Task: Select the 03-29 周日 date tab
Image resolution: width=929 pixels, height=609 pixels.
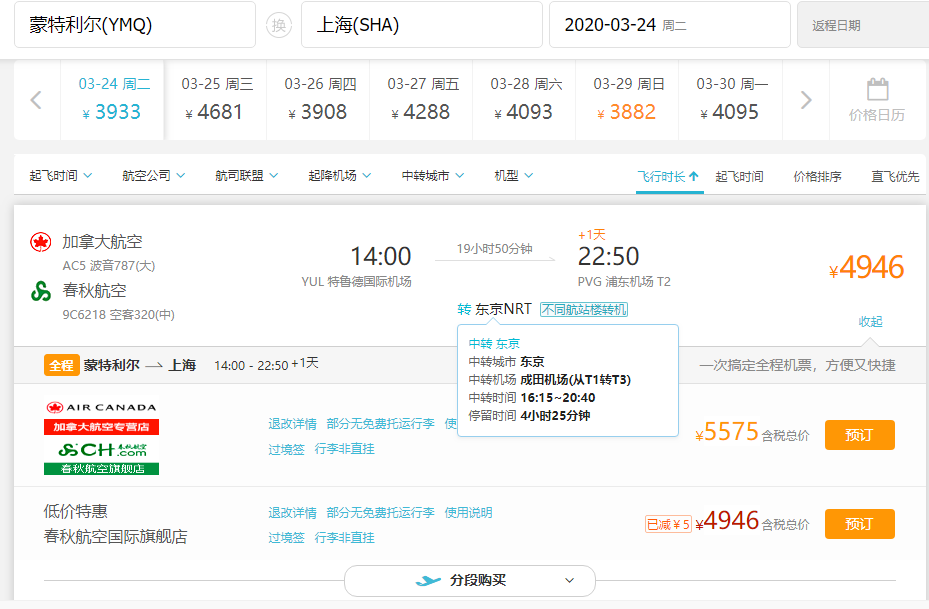Action: click(x=628, y=100)
